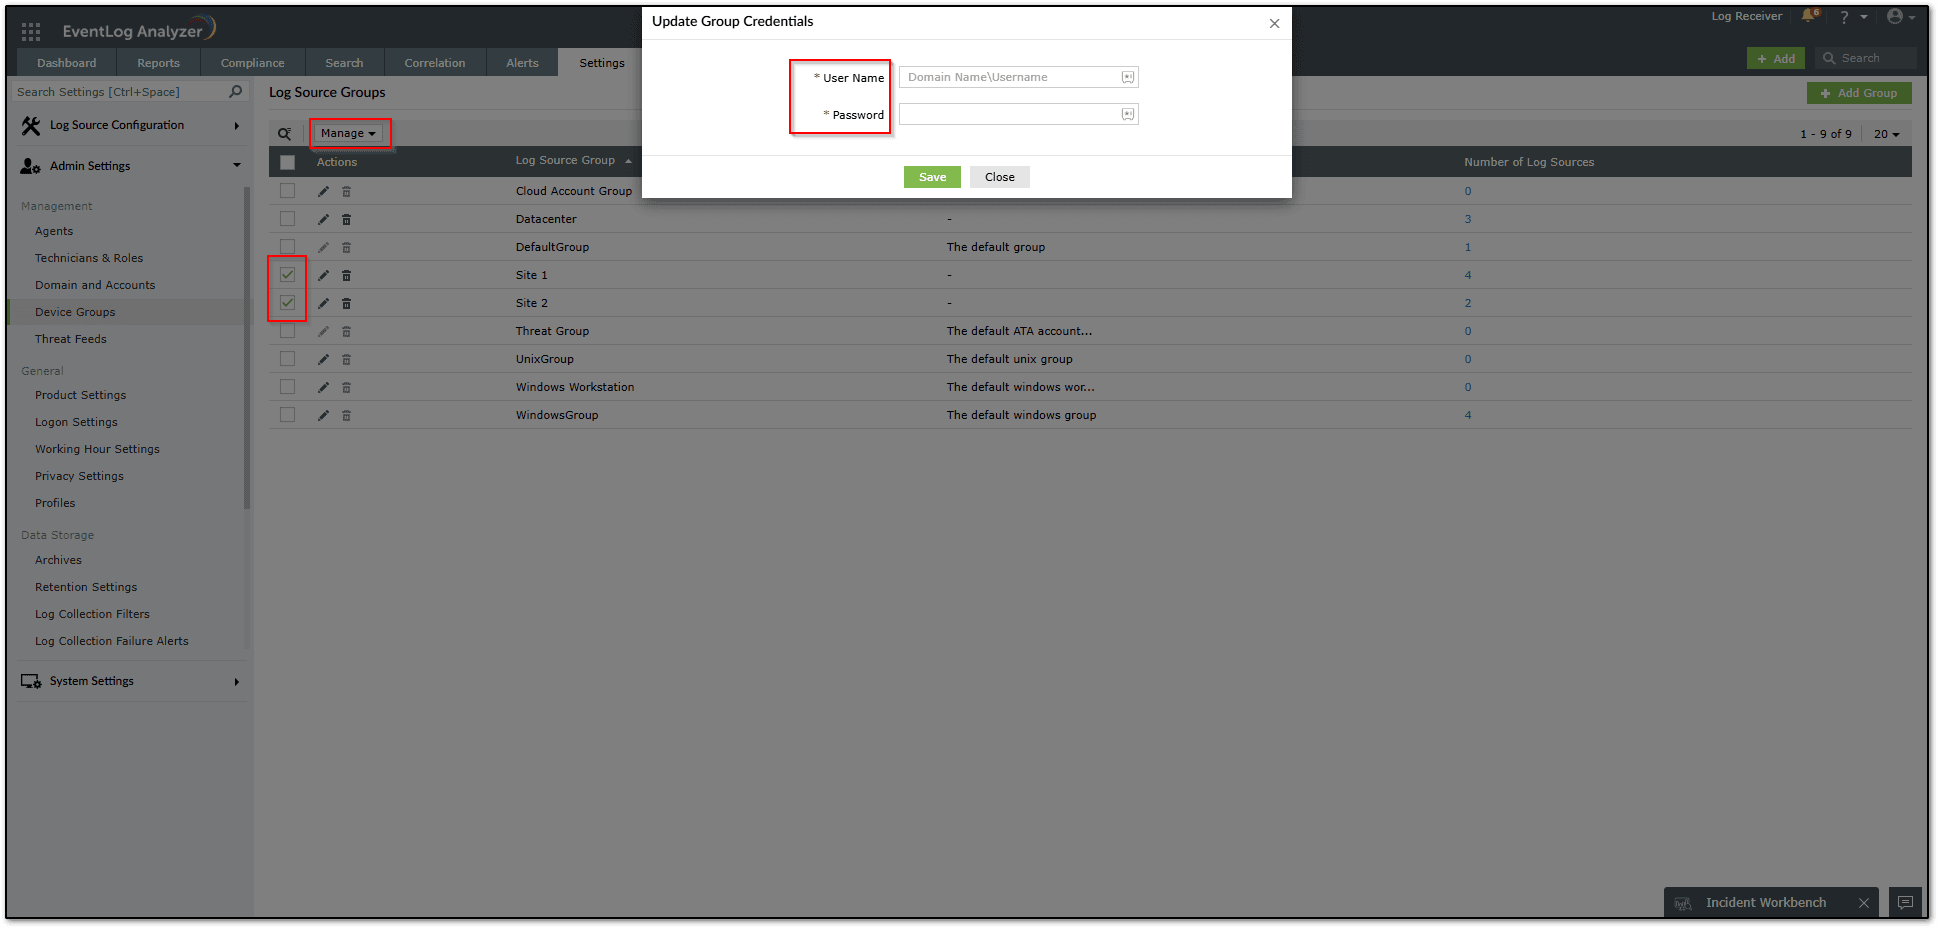Save the group credentials
The width and height of the screenshot is (1938, 928).
[x=932, y=177]
